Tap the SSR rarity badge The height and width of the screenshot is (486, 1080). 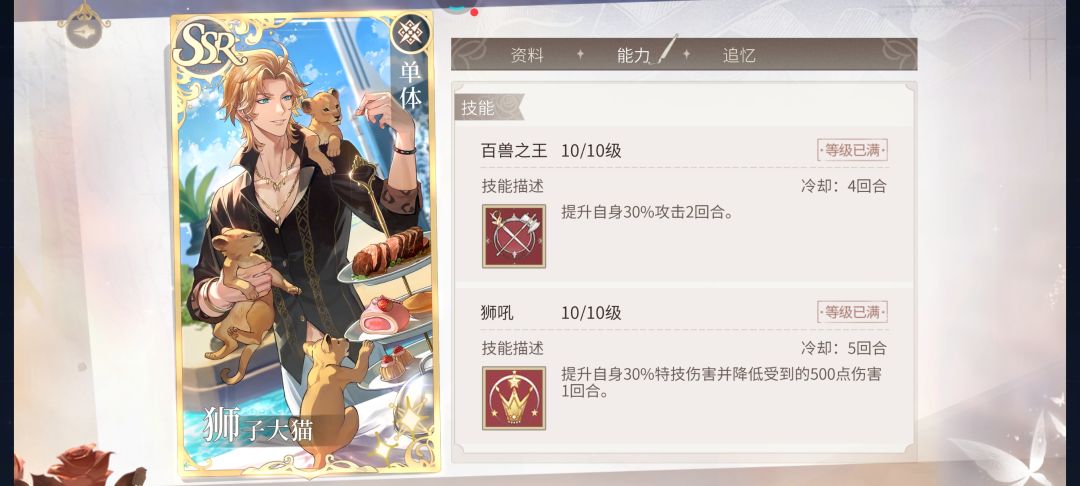pyautogui.click(x=208, y=46)
